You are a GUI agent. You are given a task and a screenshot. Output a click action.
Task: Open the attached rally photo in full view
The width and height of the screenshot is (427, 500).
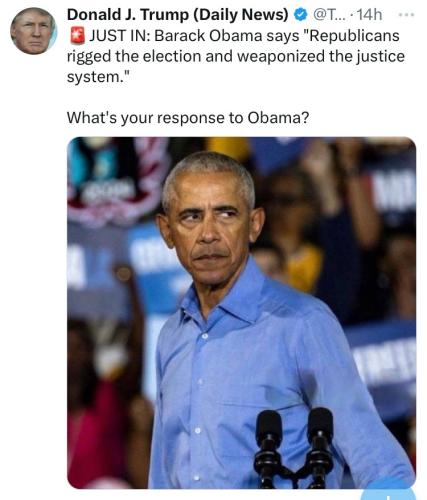(x=241, y=313)
